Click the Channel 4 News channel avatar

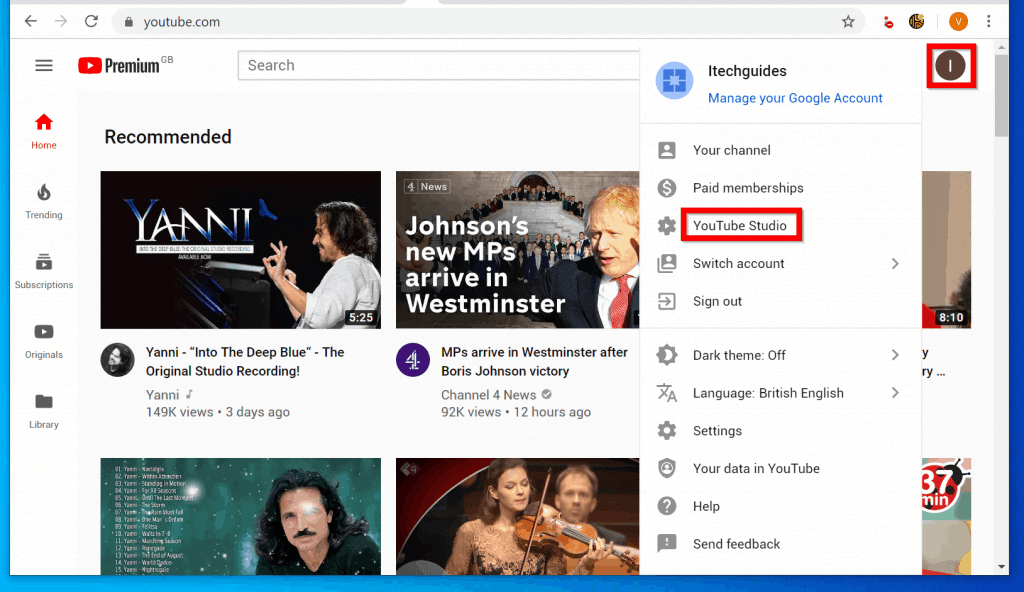(413, 359)
